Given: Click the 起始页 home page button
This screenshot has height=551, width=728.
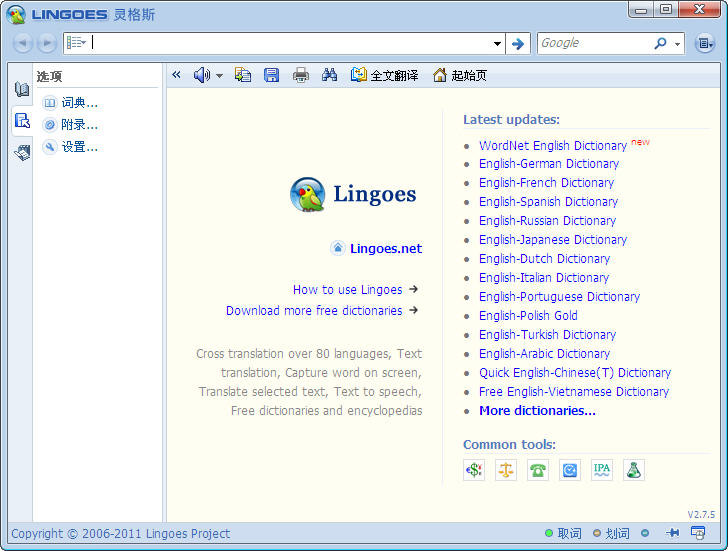Looking at the screenshot, I should 459,75.
